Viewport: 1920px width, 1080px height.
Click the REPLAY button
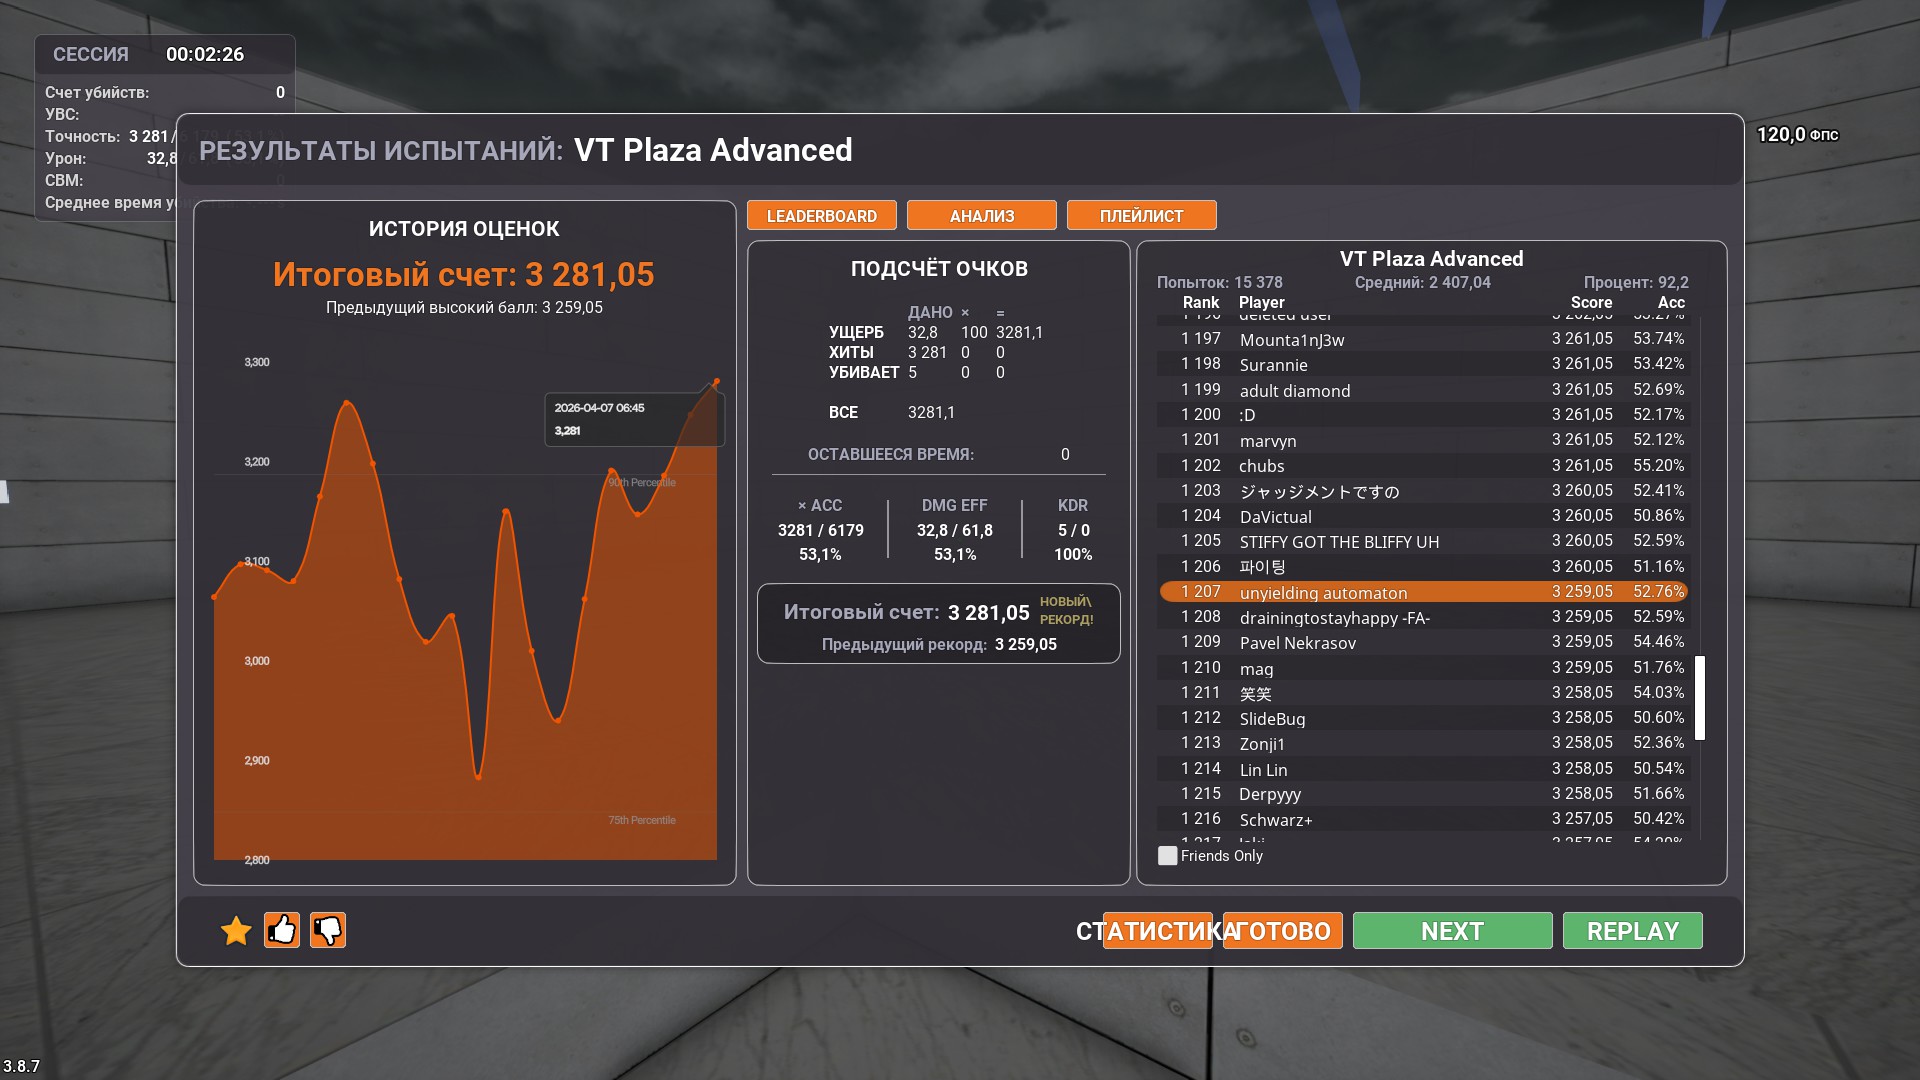(x=1632, y=931)
